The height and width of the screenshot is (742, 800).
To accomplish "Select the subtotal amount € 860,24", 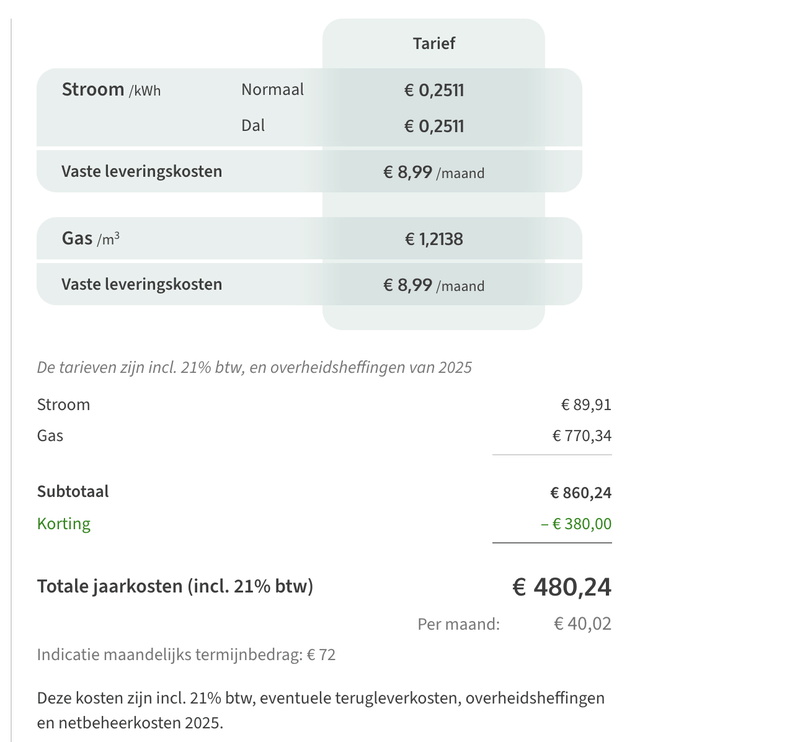I will click(580, 493).
